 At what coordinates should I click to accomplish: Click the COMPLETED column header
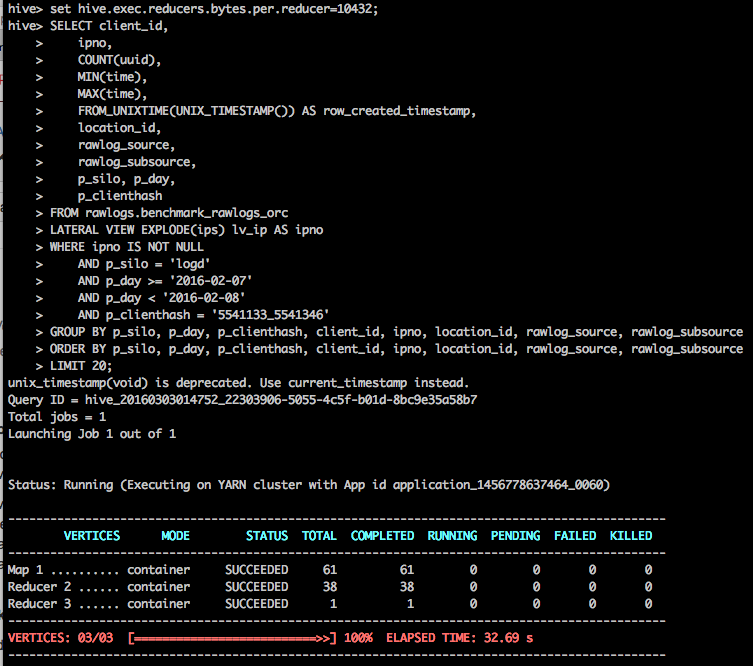[x=382, y=536]
